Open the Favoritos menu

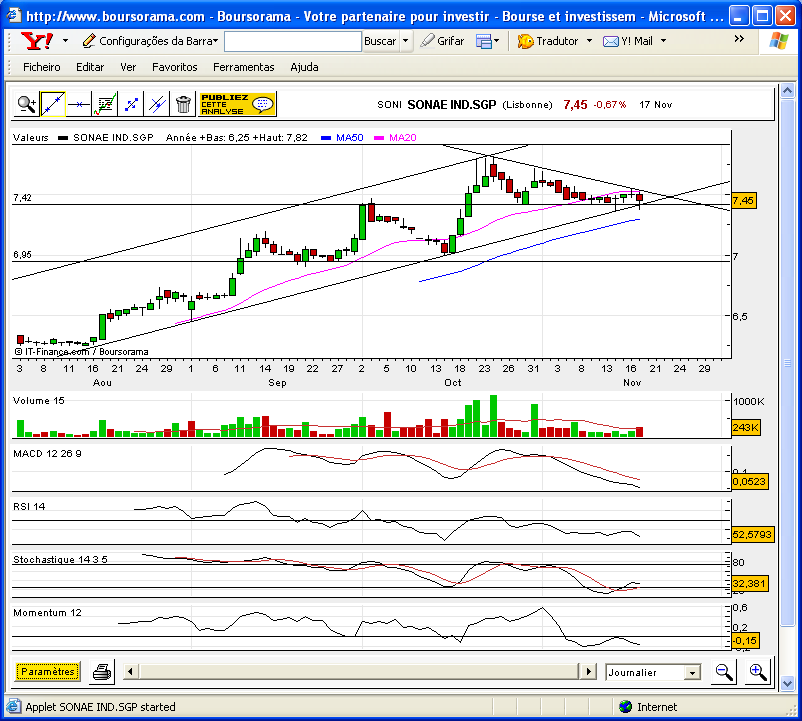pyautogui.click(x=174, y=67)
